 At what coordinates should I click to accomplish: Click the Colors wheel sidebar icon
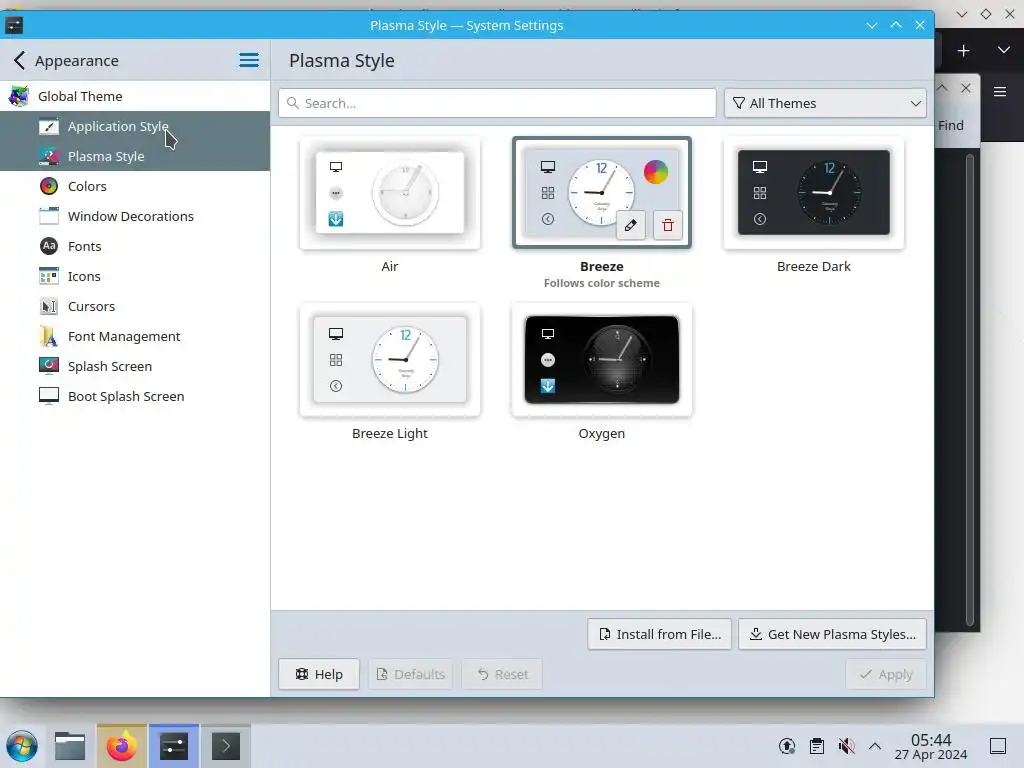pos(49,186)
